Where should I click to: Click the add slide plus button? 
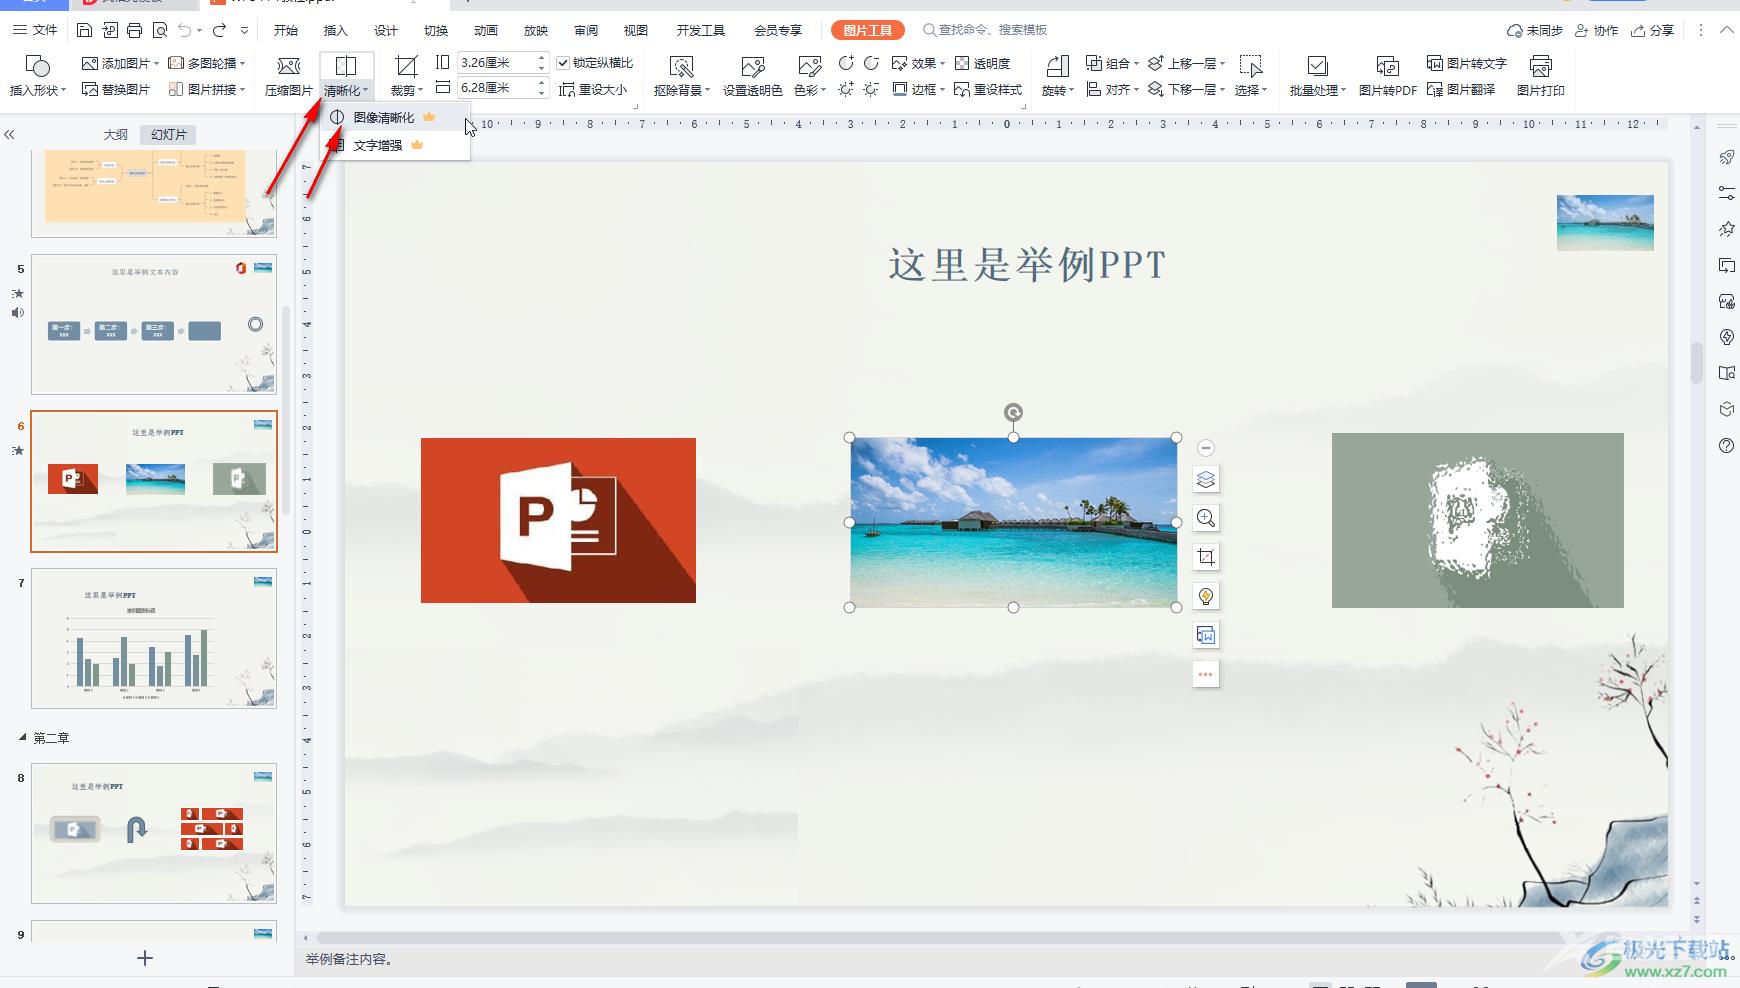[x=145, y=958]
